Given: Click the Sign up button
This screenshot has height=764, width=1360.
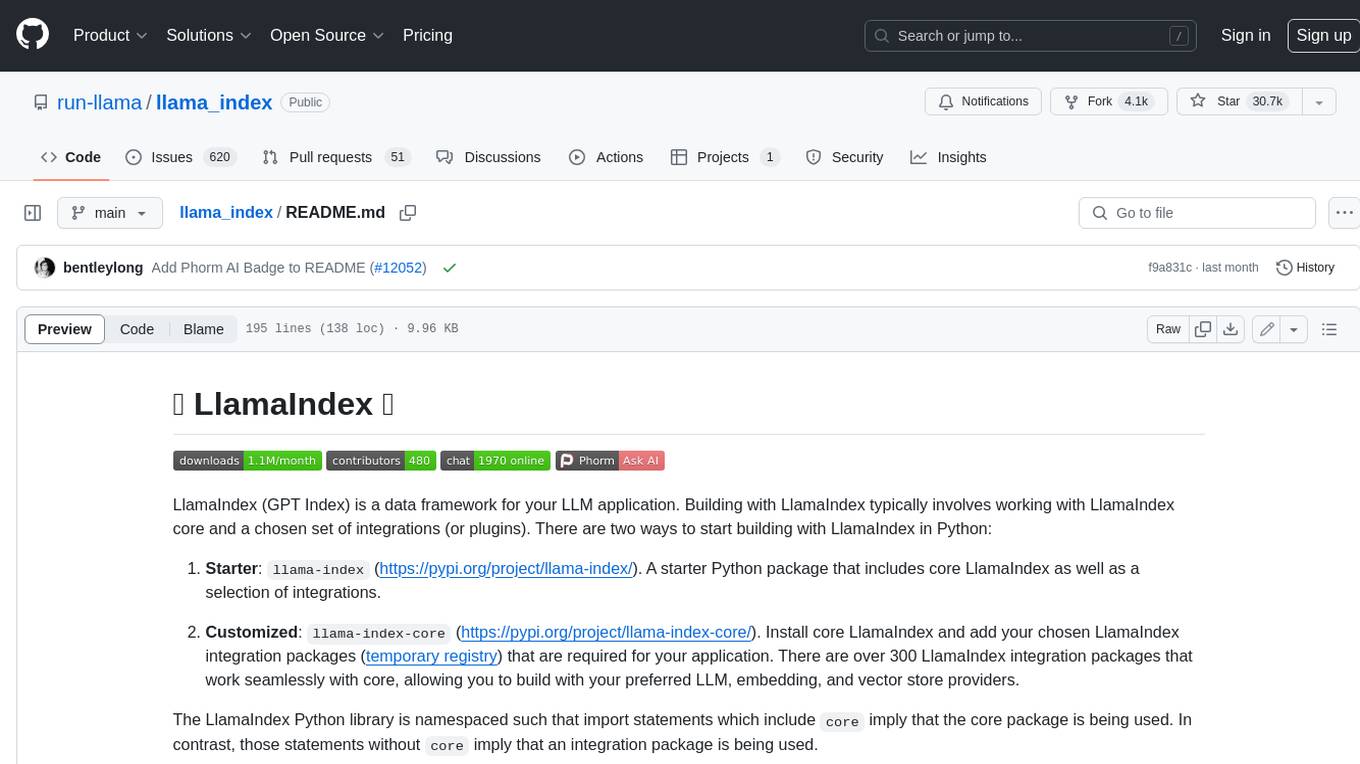Looking at the screenshot, I should point(1323,35).
